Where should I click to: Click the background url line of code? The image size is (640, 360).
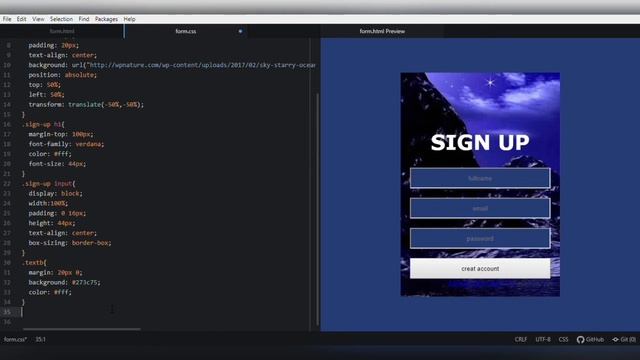click(172, 65)
